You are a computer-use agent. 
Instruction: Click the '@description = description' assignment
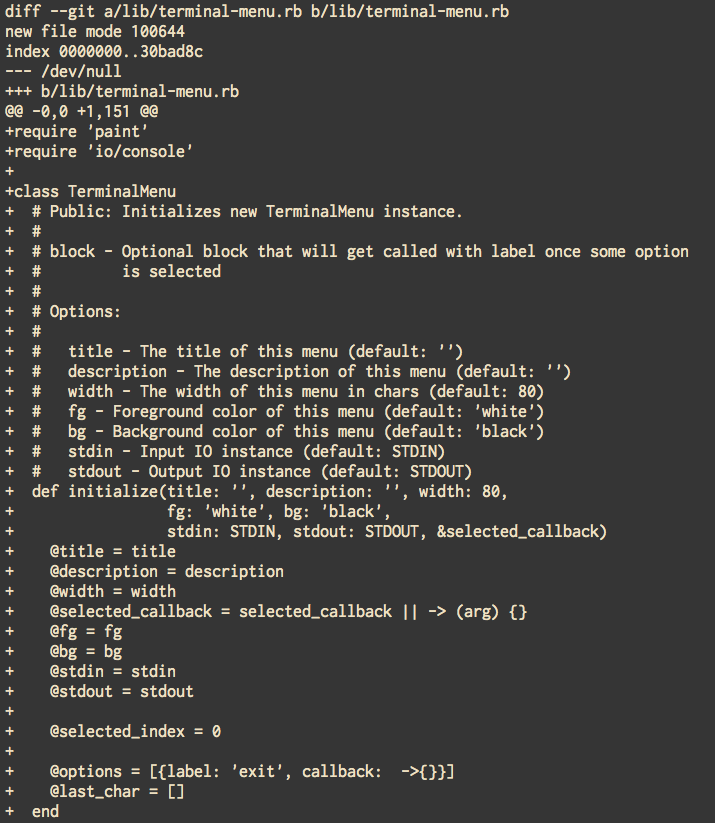pos(167,571)
